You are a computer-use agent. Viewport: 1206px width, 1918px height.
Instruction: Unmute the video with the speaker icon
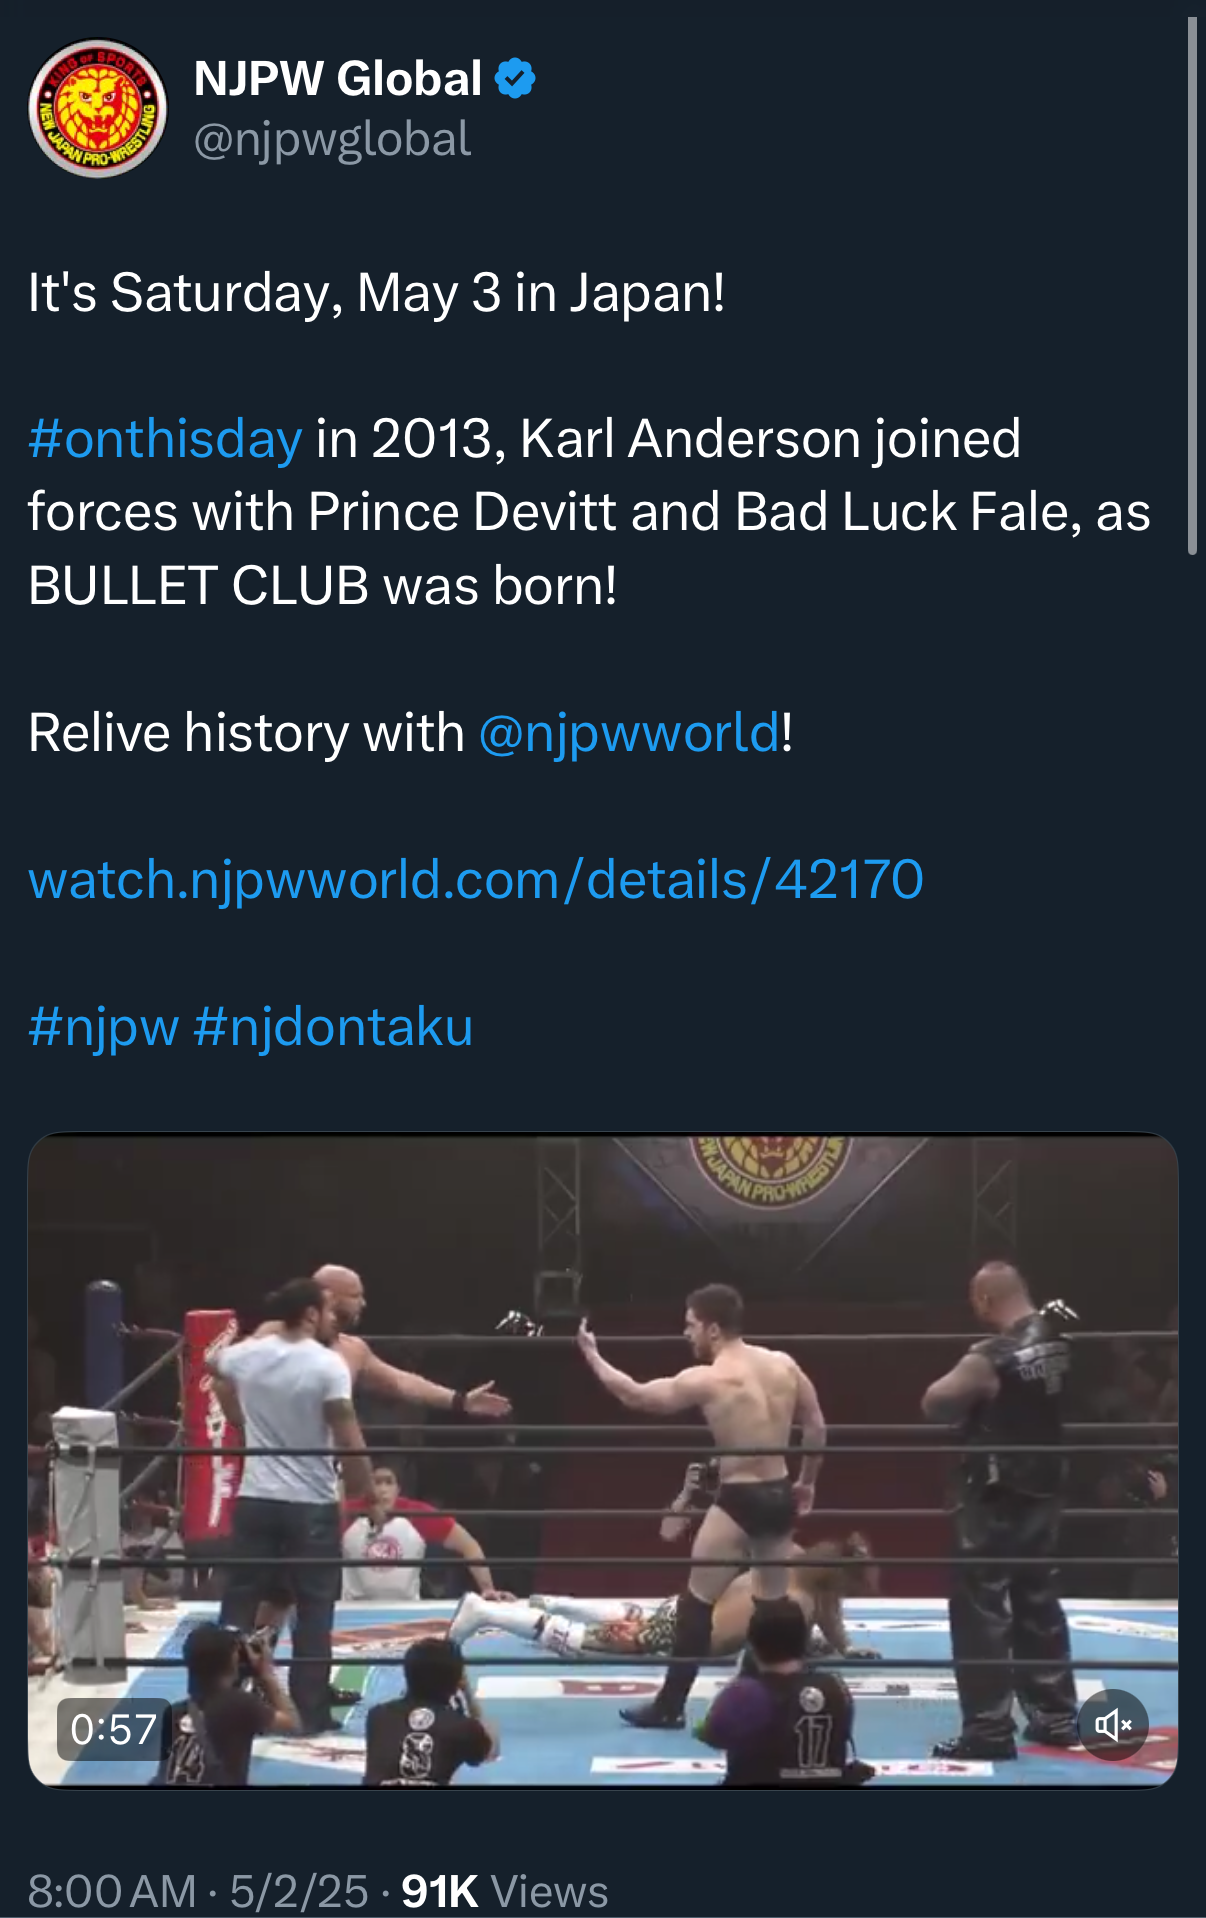[1112, 1724]
